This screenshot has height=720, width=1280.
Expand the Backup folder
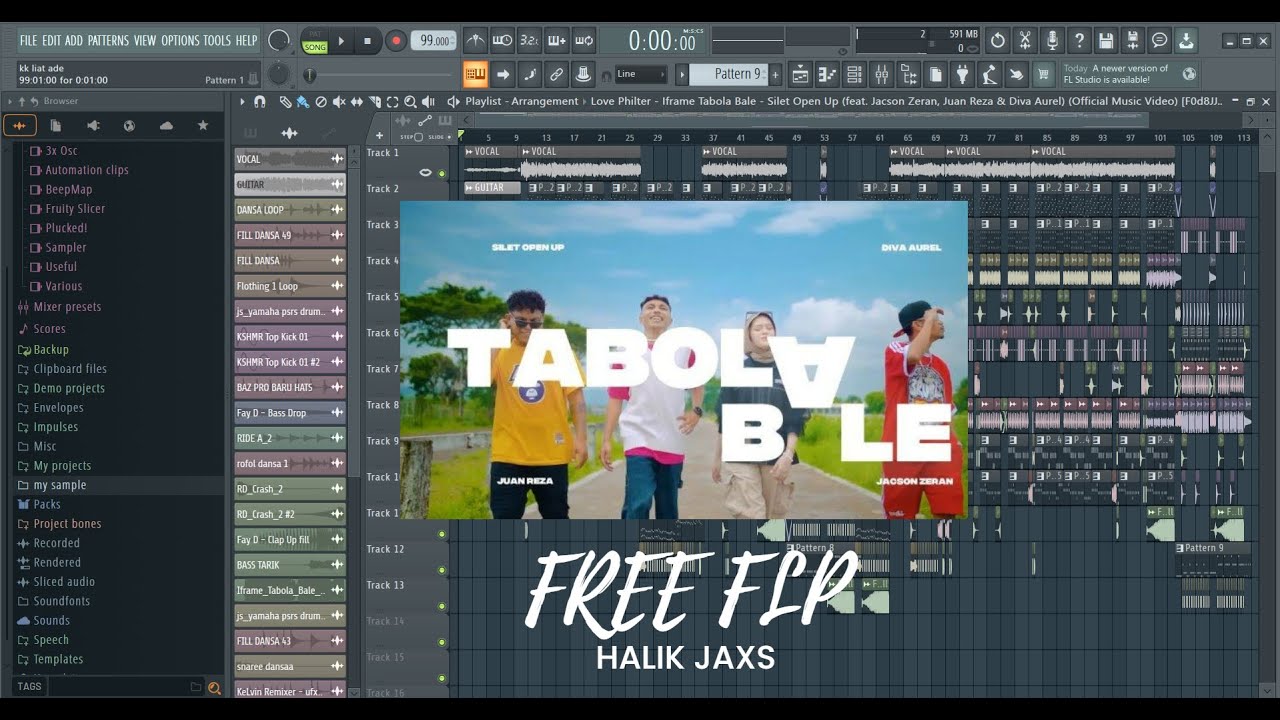click(x=44, y=349)
